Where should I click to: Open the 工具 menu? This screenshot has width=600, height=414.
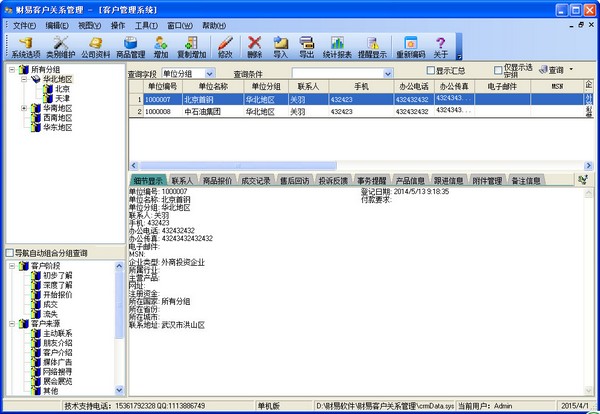coord(146,26)
